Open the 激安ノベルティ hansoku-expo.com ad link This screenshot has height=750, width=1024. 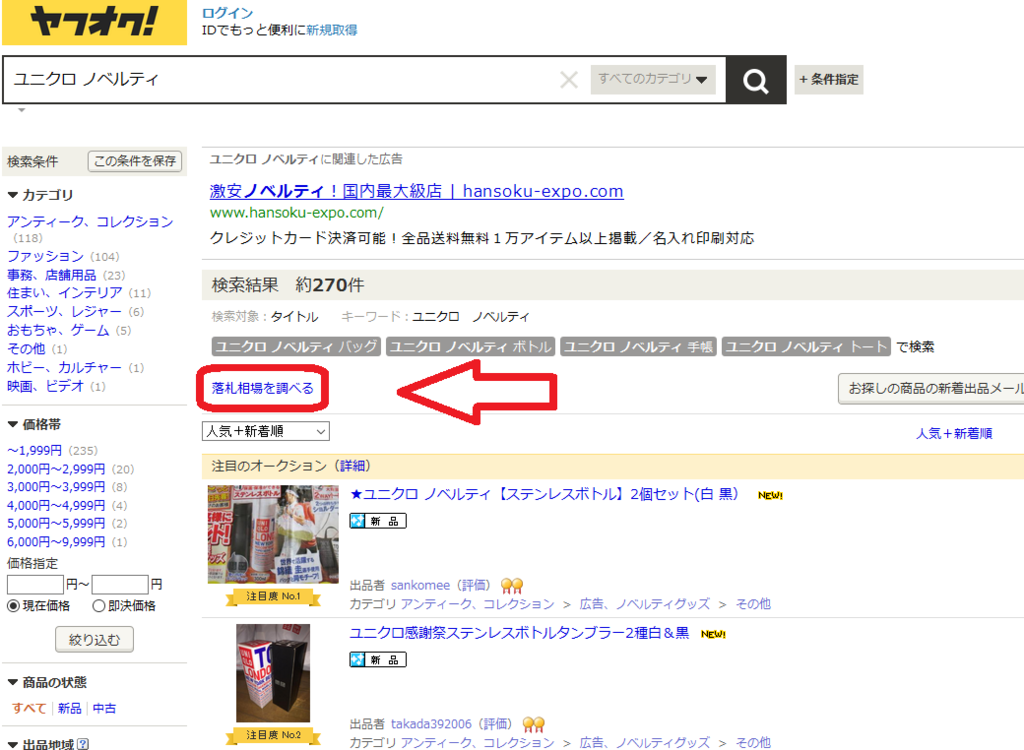click(x=417, y=191)
